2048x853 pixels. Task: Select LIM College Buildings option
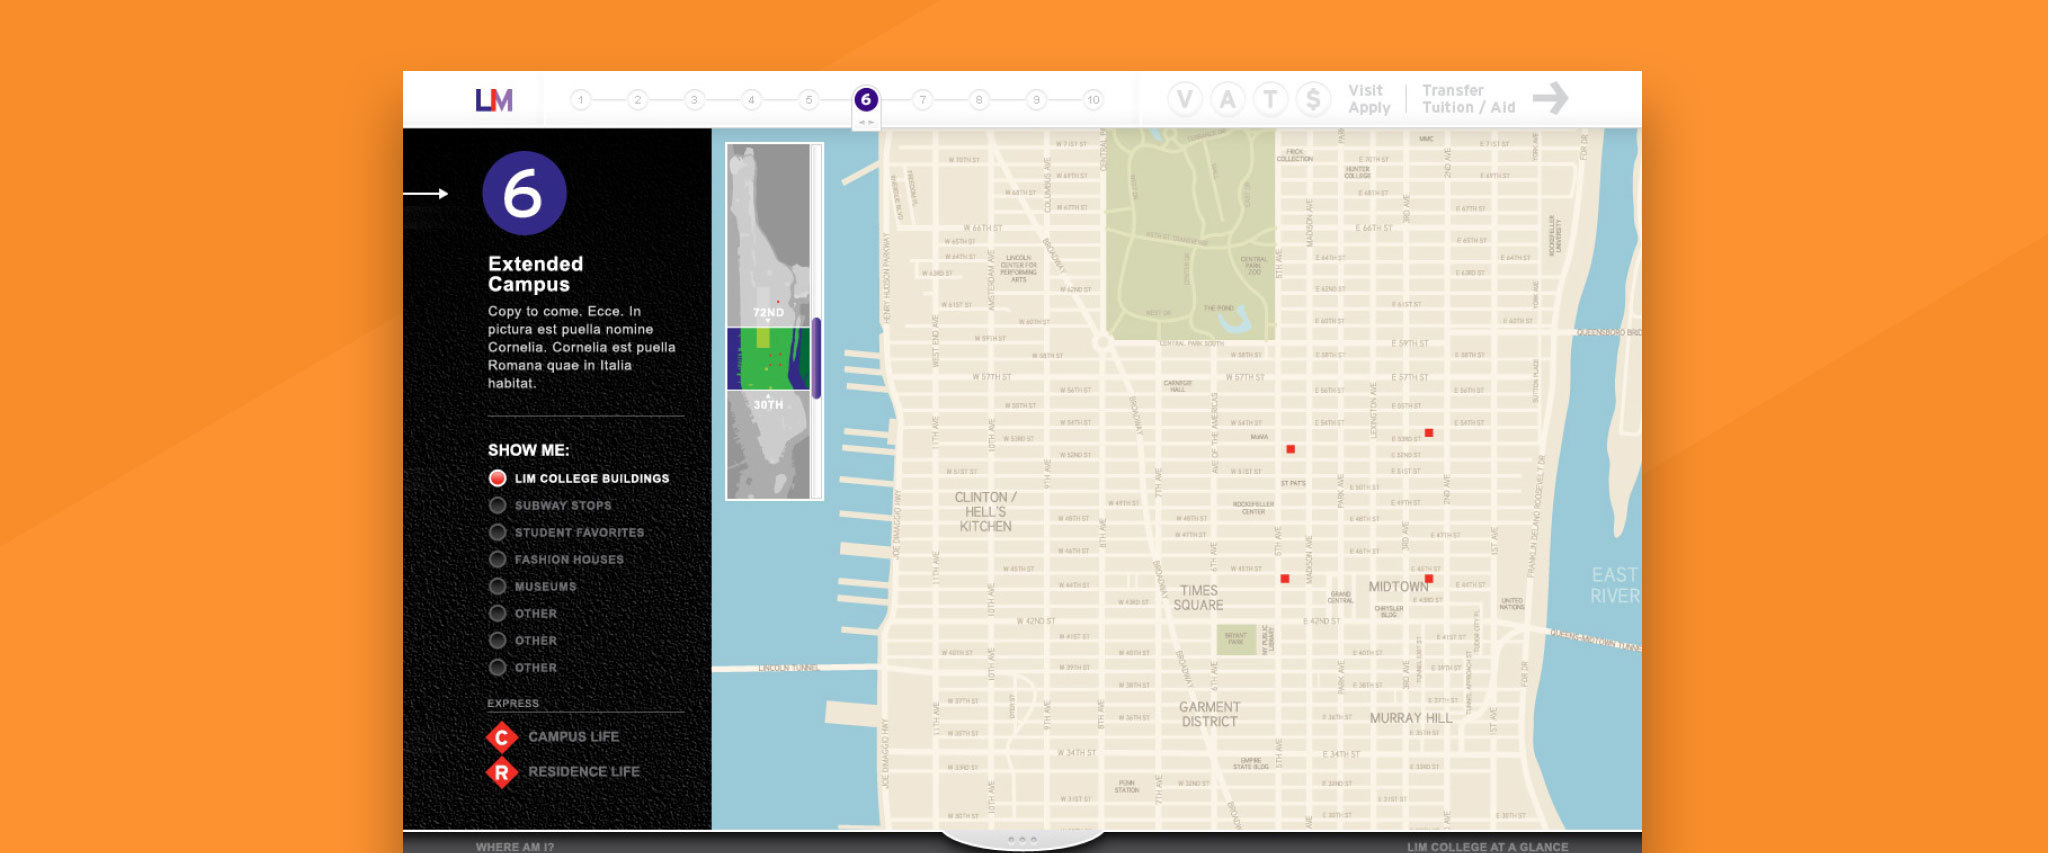pos(579,478)
